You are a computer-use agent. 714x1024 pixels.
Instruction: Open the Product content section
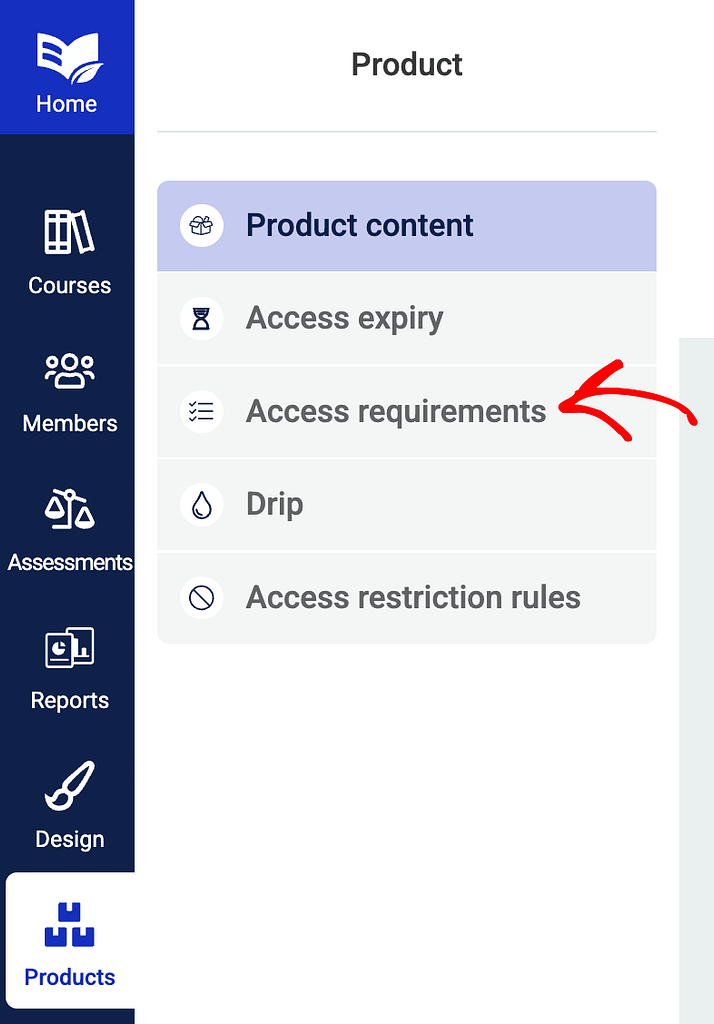pos(360,225)
